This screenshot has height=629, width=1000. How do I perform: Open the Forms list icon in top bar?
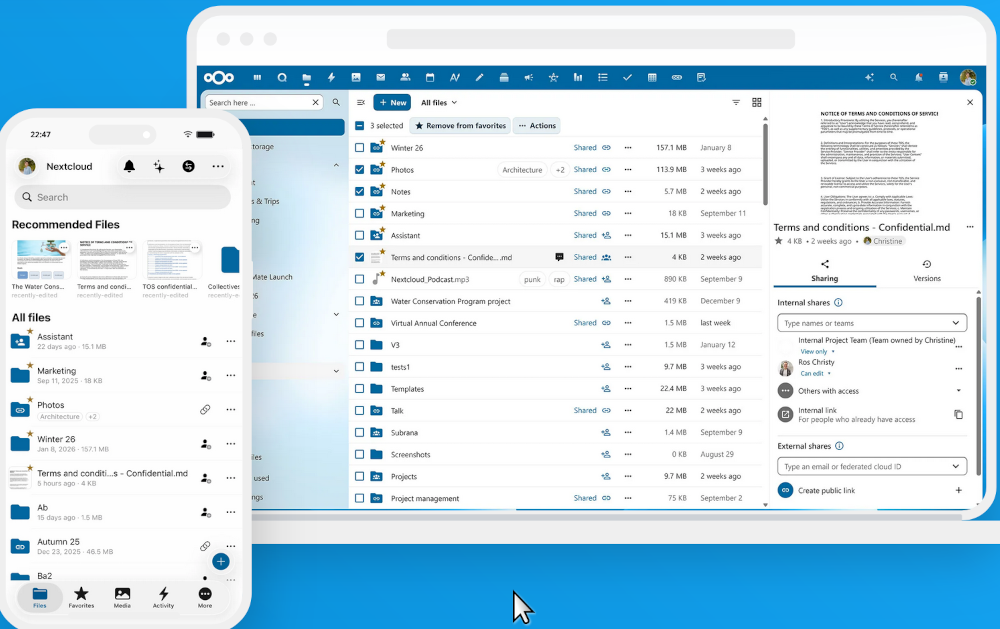(x=603, y=78)
